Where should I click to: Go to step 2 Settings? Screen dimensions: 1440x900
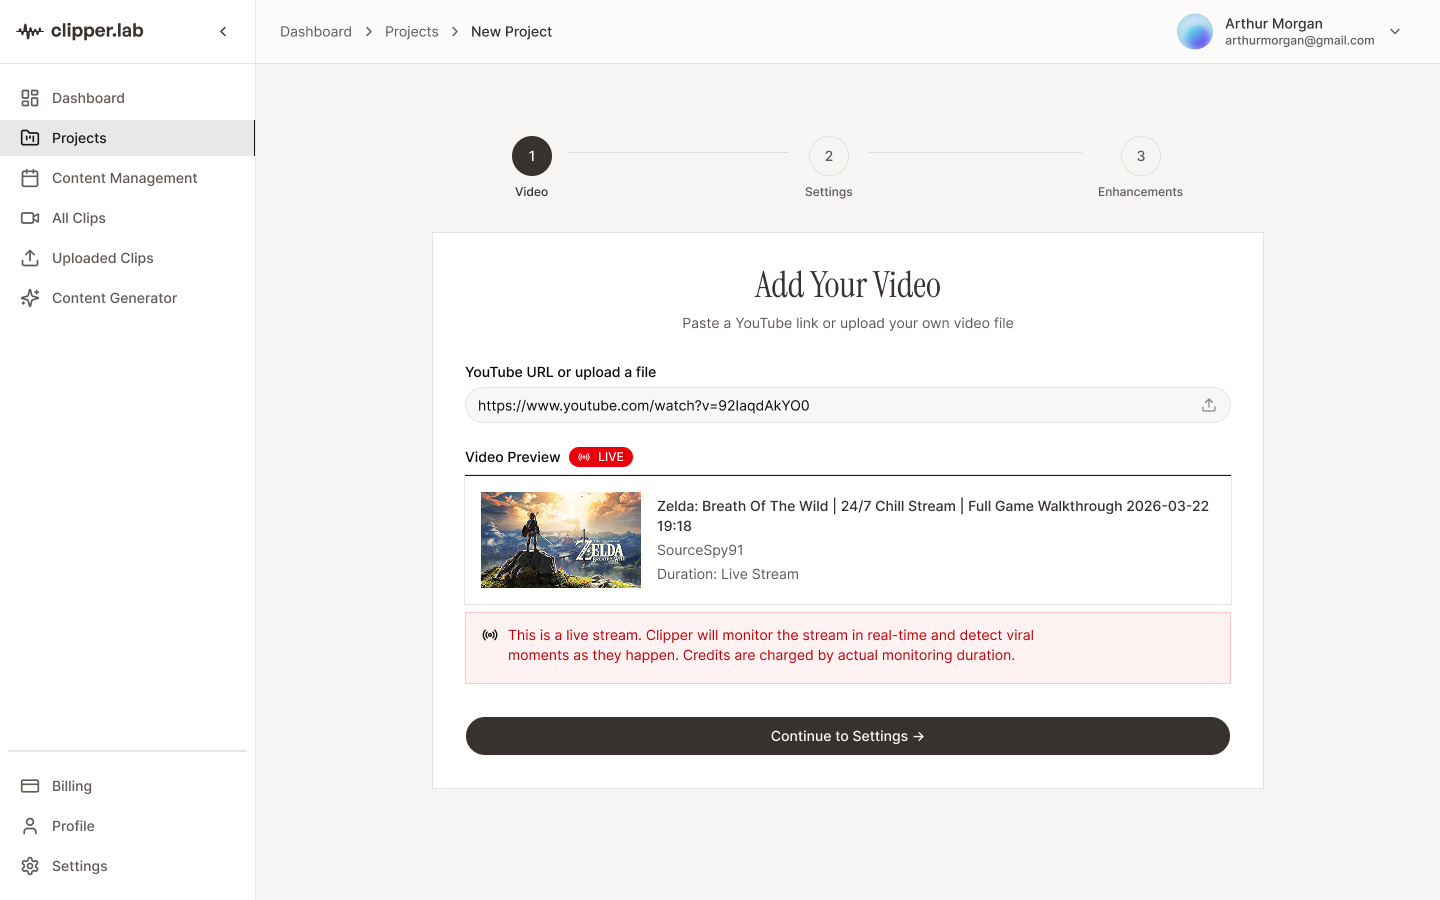[x=828, y=156]
